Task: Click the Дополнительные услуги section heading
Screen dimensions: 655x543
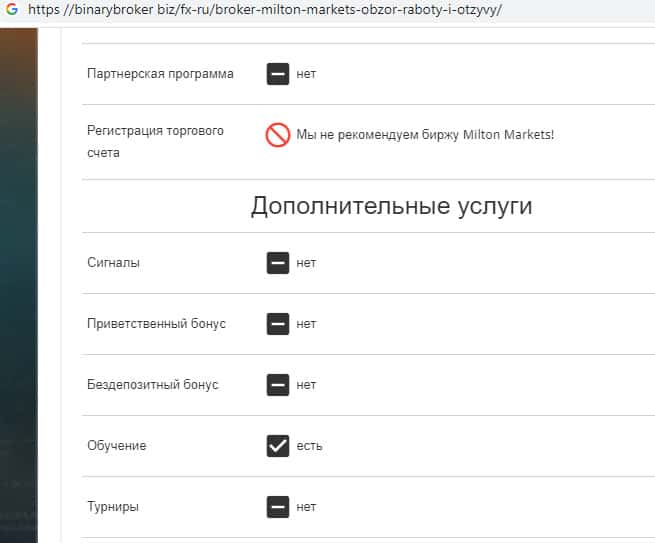Action: (x=391, y=207)
